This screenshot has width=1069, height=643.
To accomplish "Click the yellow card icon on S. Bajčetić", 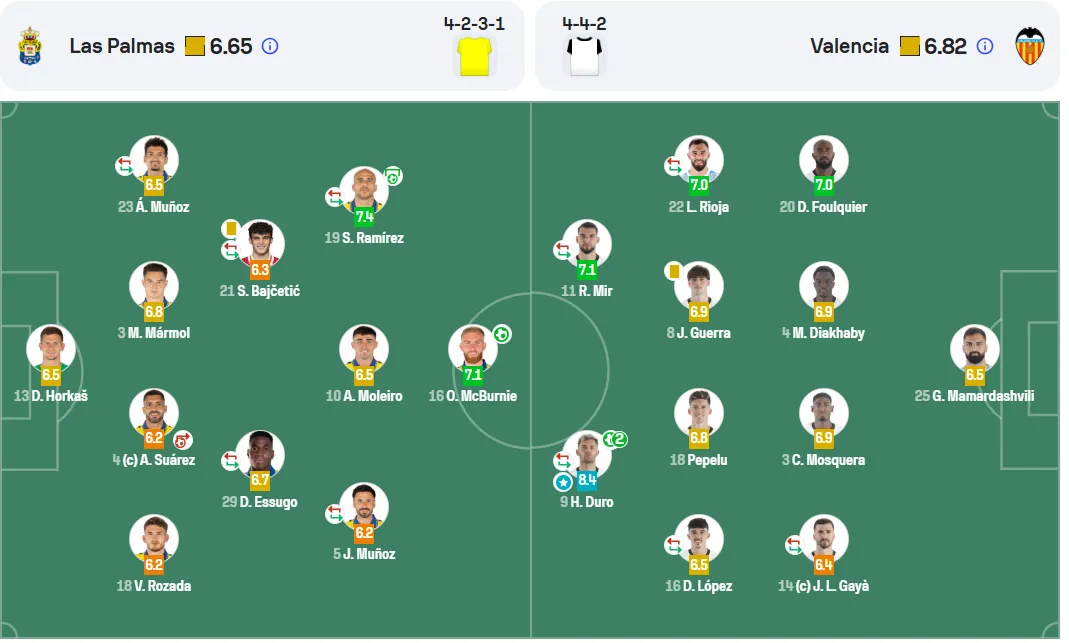I will pyautogui.click(x=231, y=228).
